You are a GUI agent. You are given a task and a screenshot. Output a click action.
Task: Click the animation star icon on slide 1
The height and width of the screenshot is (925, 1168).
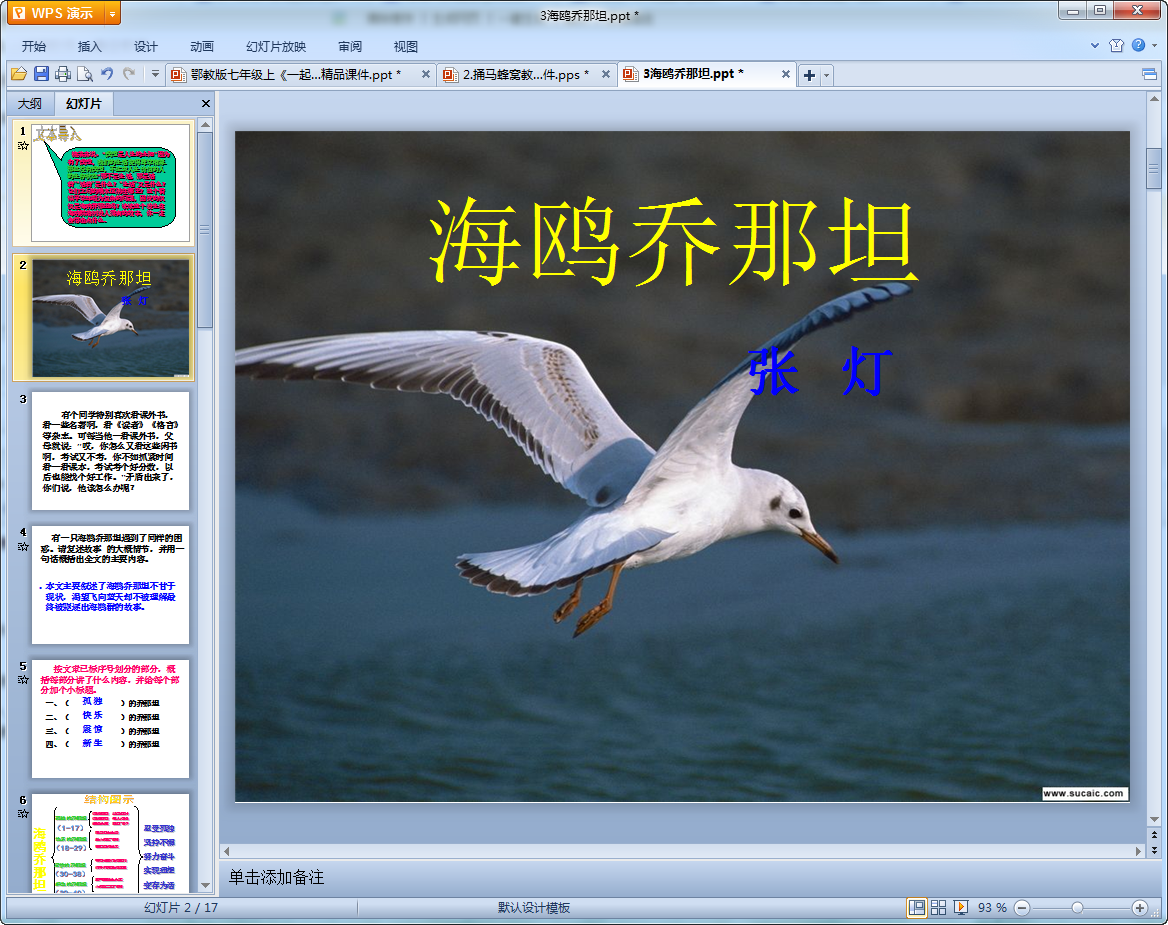coord(23,146)
